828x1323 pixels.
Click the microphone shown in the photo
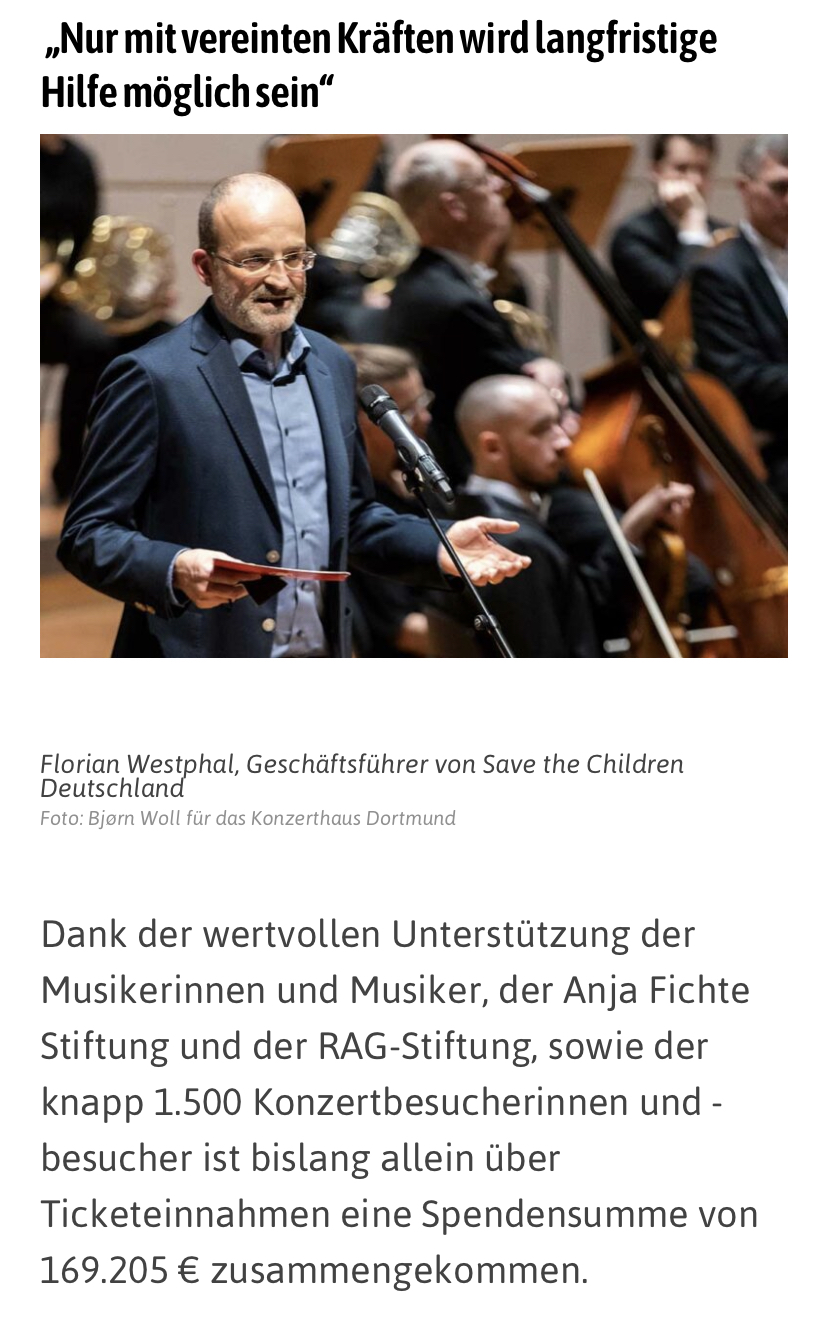(405, 440)
